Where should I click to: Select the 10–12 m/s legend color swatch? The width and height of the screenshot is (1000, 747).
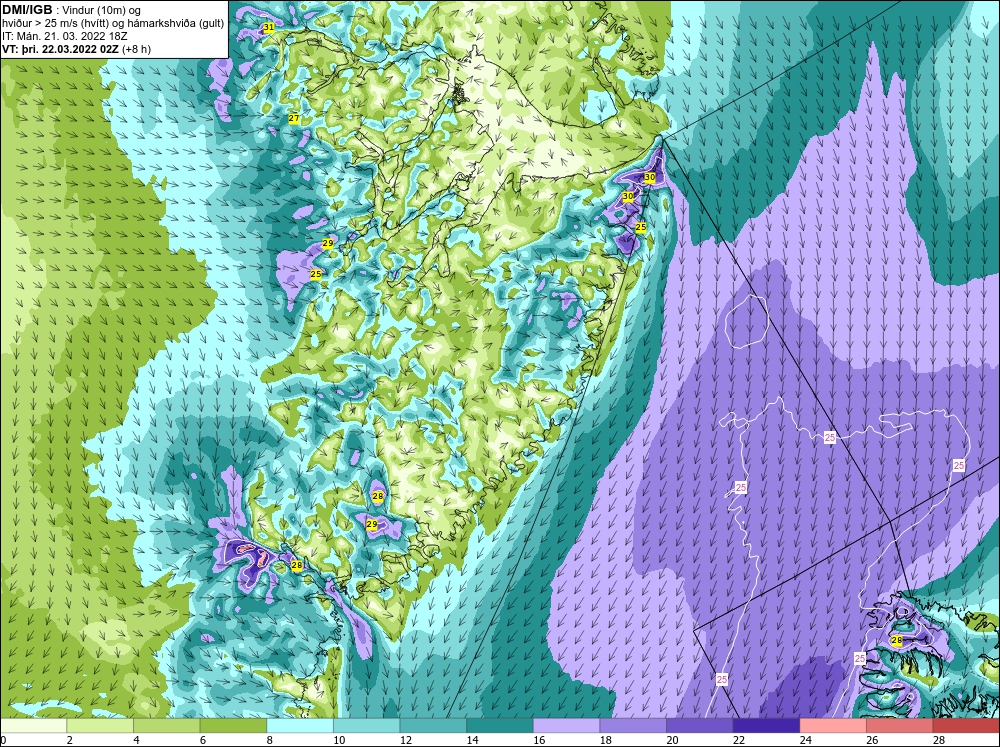tap(366, 725)
